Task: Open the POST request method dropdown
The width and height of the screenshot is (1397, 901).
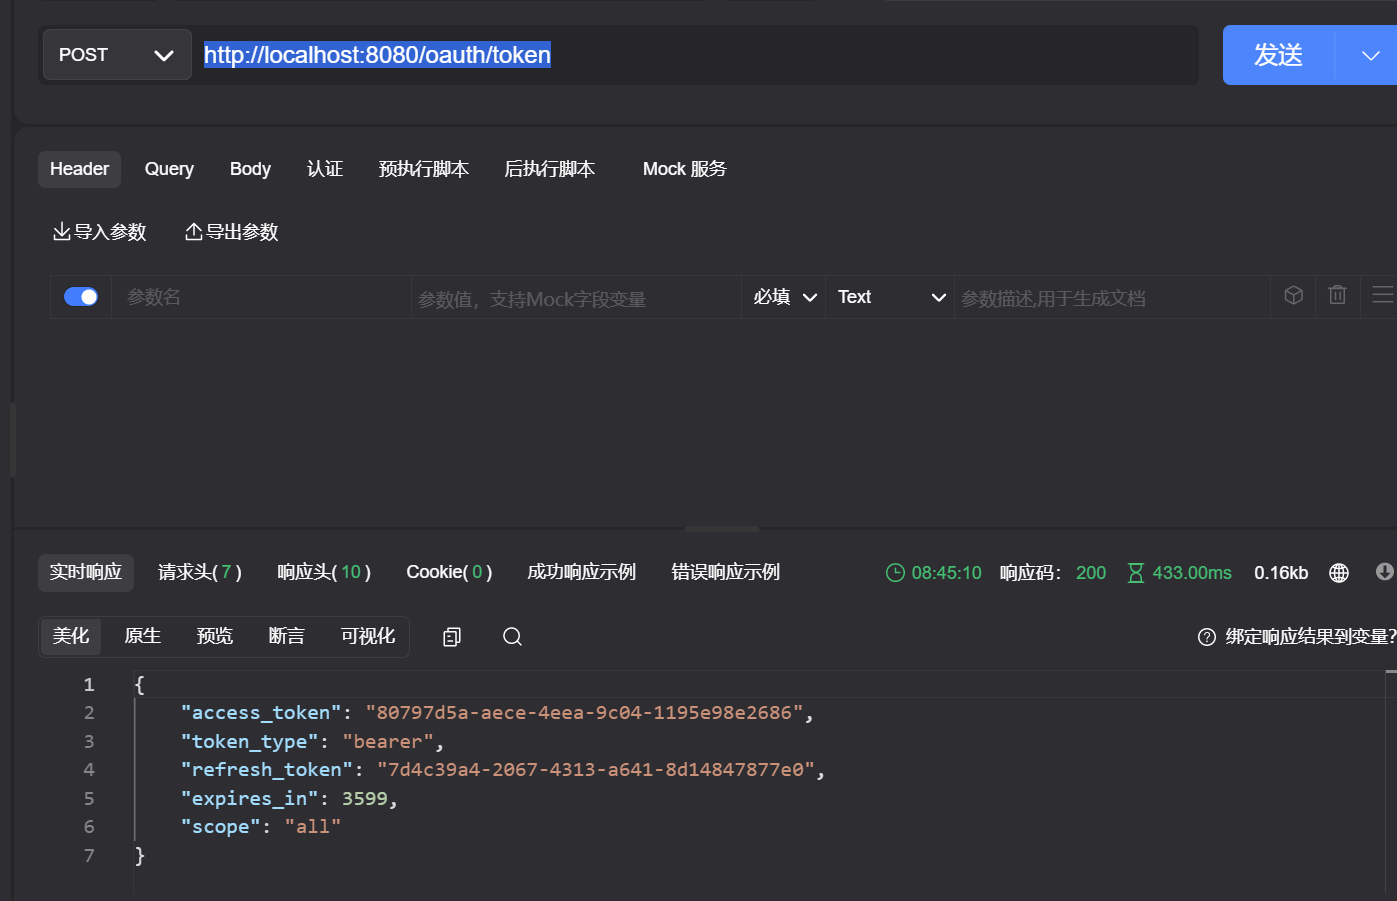Action: [117, 55]
